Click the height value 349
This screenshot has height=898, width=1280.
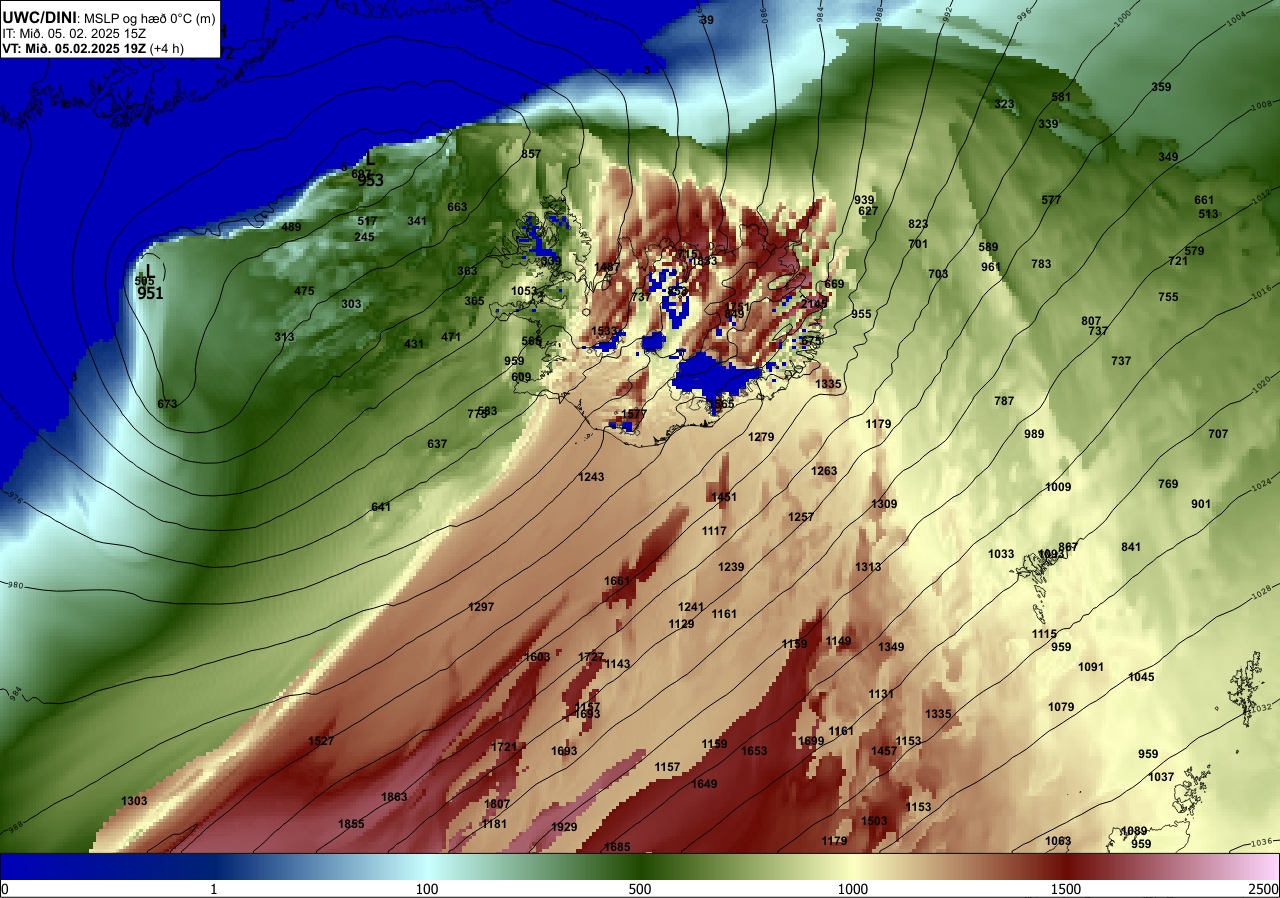point(1168,157)
